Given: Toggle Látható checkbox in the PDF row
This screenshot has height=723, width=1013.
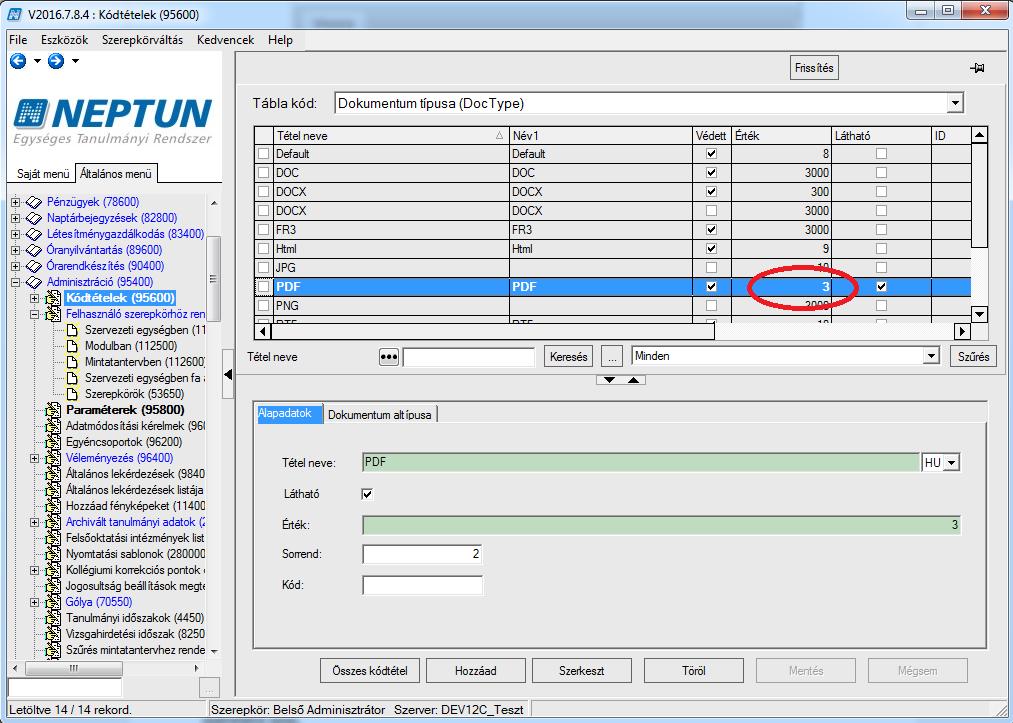Looking at the screenshot, I should point(881,287).
